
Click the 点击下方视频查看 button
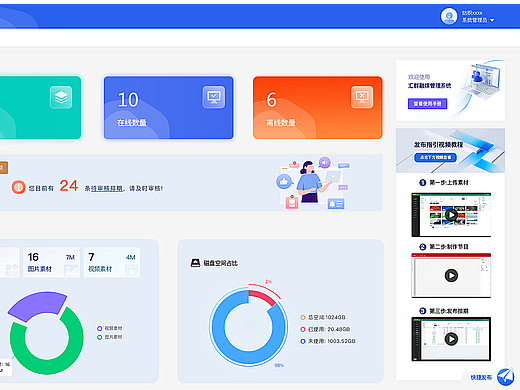coord(436,157)
